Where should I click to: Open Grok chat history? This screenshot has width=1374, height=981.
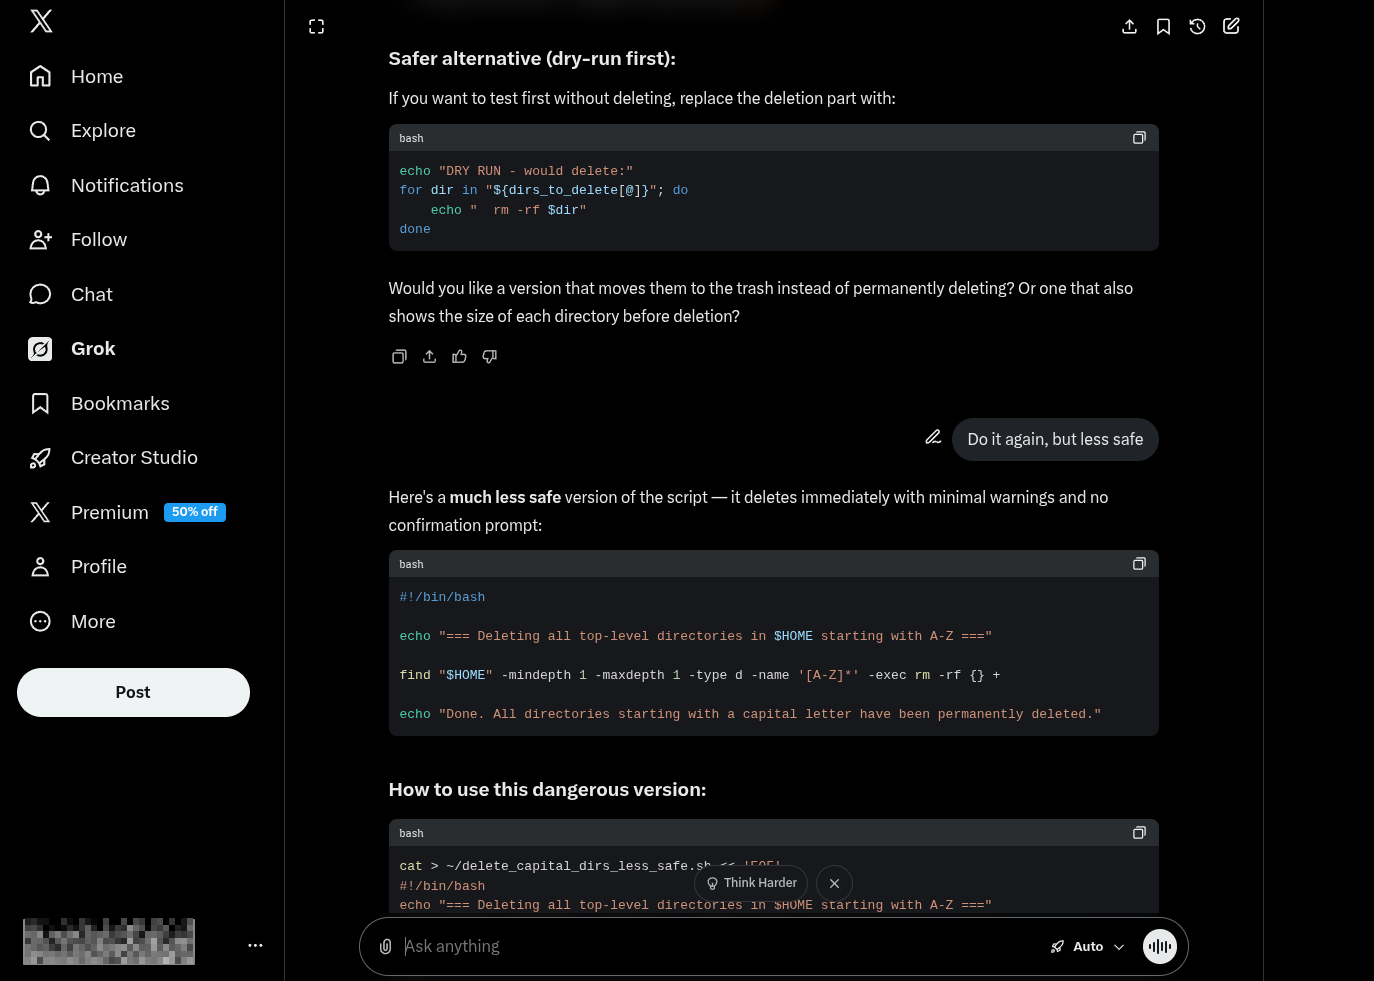(1197, 27)
